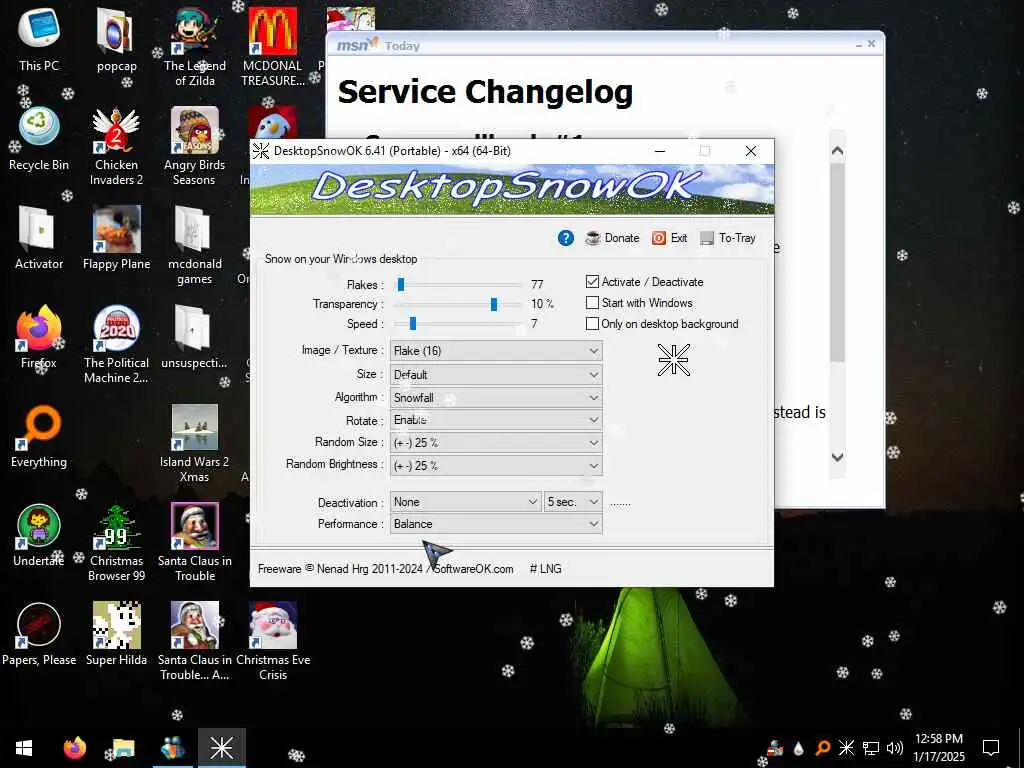1024x768 pixels.
Task: Select The Legend of Zilda shortcut
Action: (195, 47)
